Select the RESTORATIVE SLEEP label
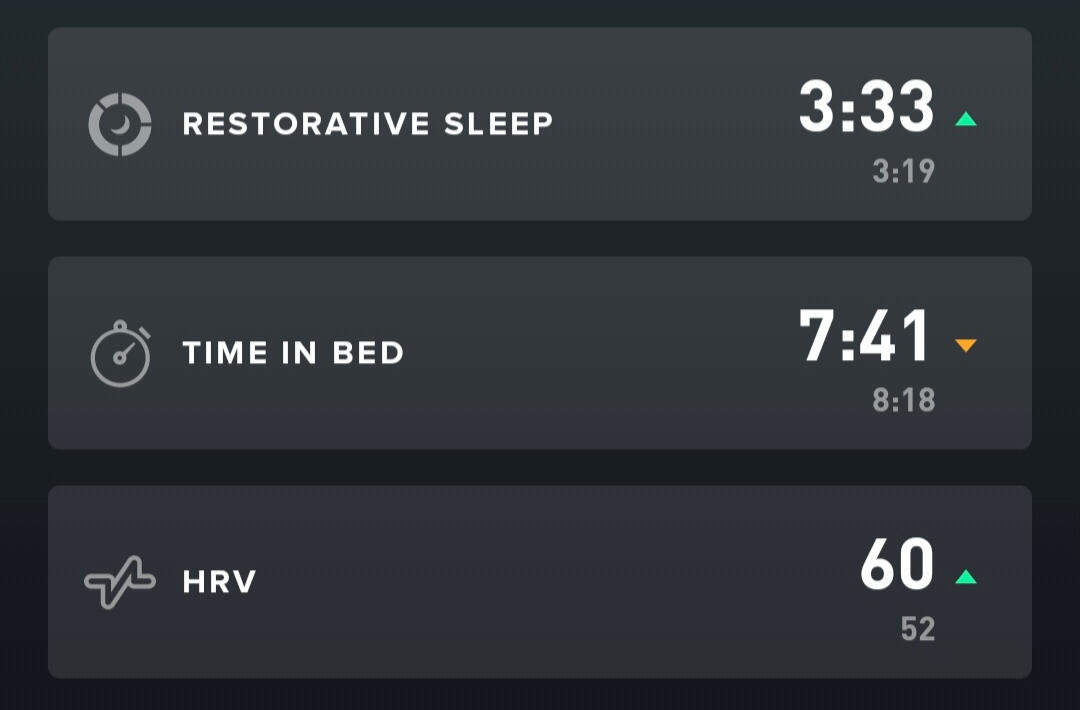 (367, 124)
